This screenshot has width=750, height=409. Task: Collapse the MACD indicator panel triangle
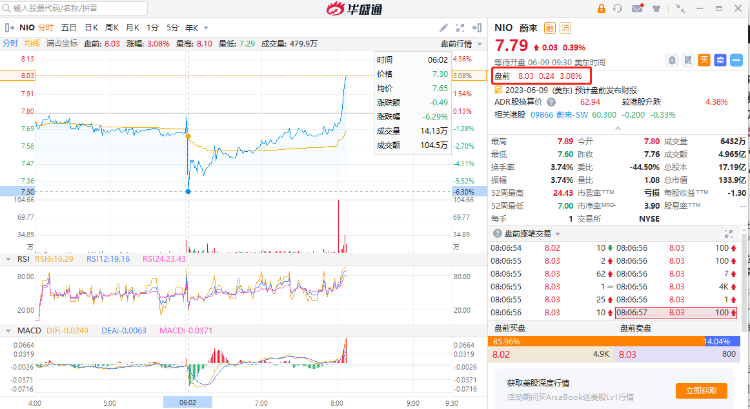point(8,331)
